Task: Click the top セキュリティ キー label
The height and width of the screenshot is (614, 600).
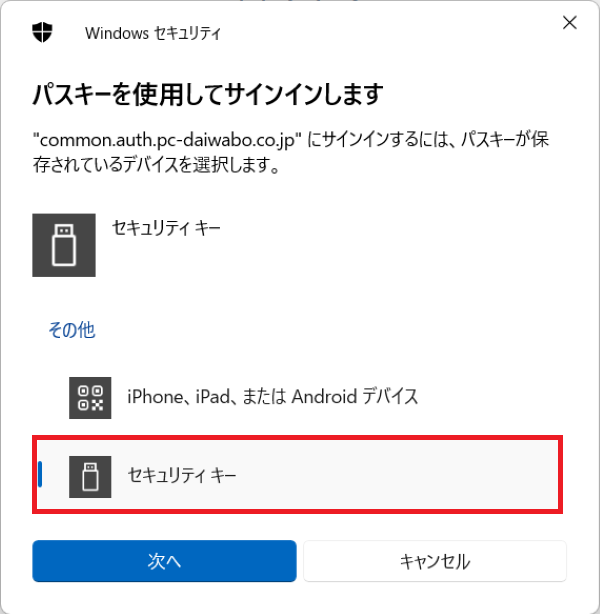Action: tap(166, 228)
